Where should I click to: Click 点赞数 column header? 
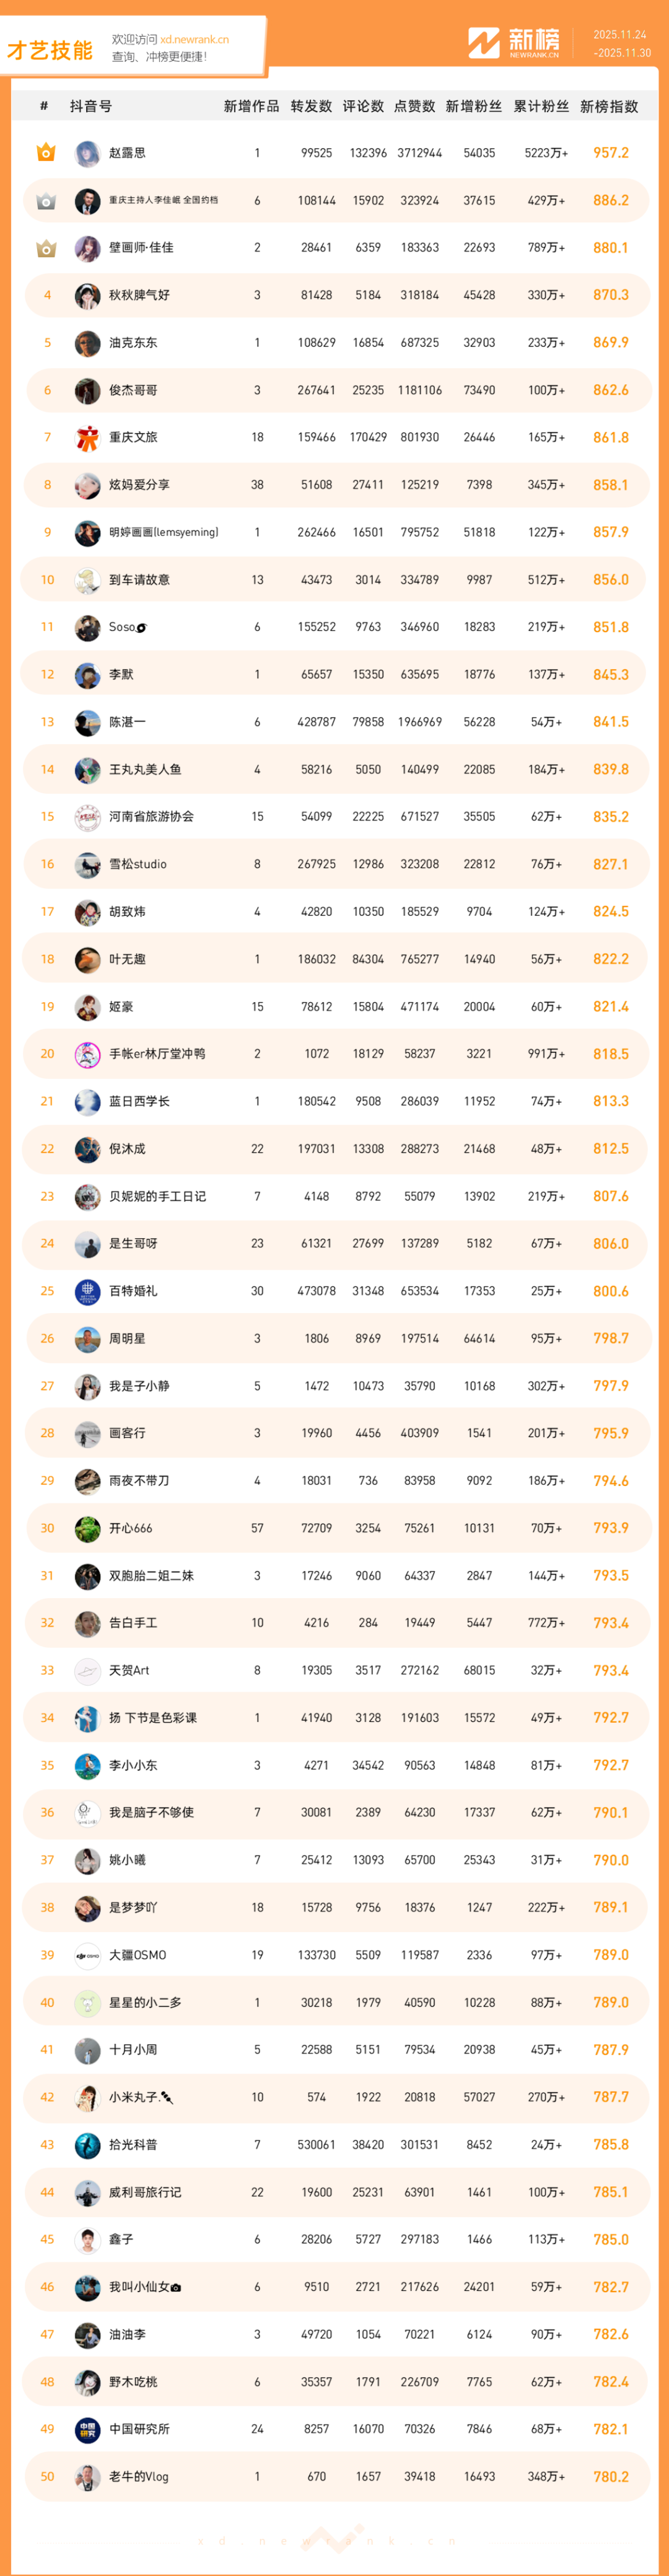coord(415,106)
